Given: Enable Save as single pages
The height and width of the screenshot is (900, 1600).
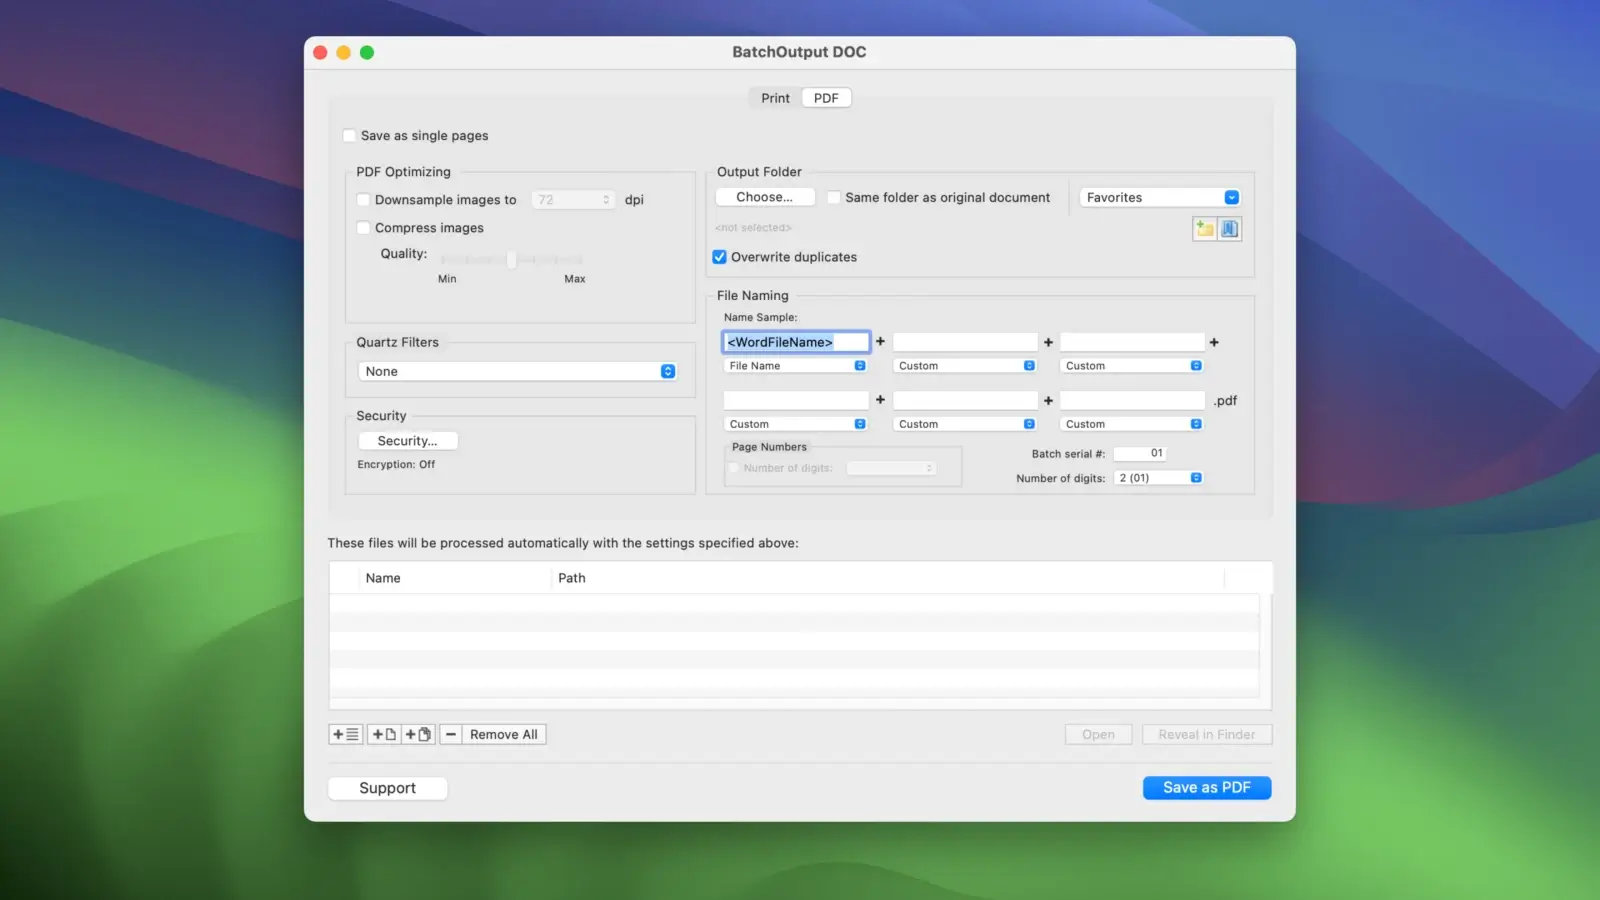Looking at the screenshot, I should pyautogui.click(x=350, y=136).
